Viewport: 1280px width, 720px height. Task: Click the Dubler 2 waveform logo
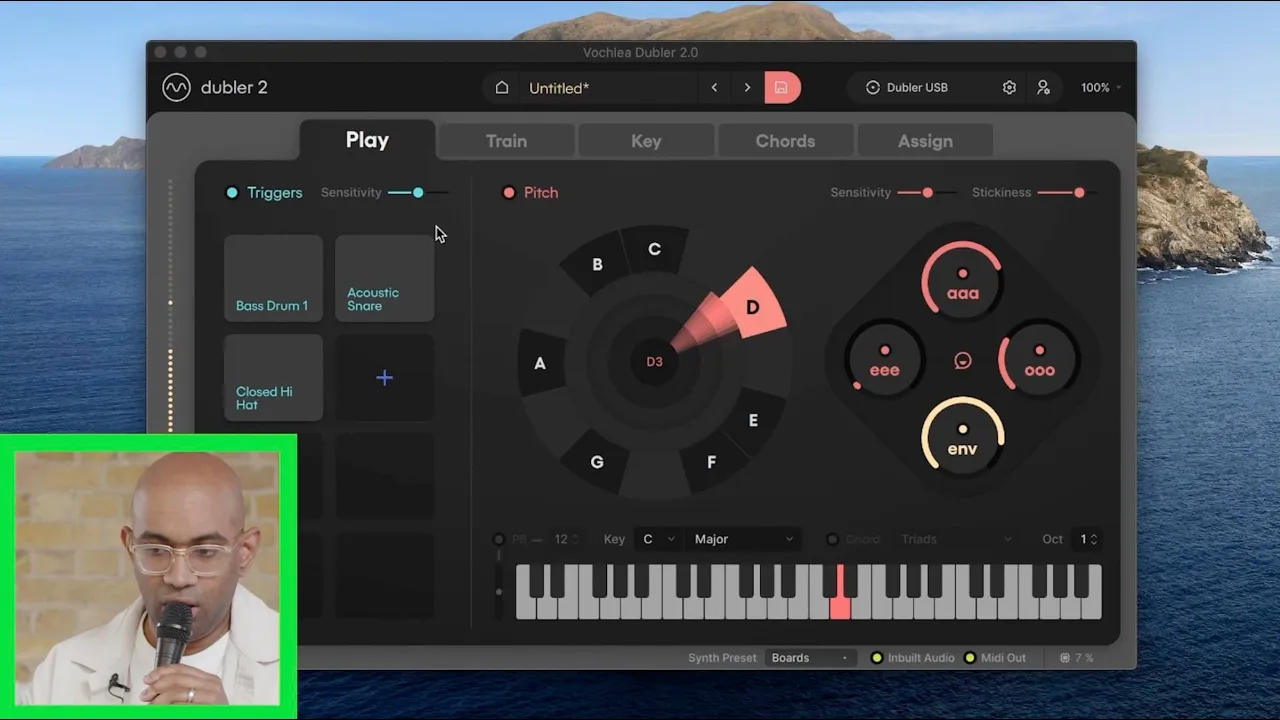(x=176, y=87)
